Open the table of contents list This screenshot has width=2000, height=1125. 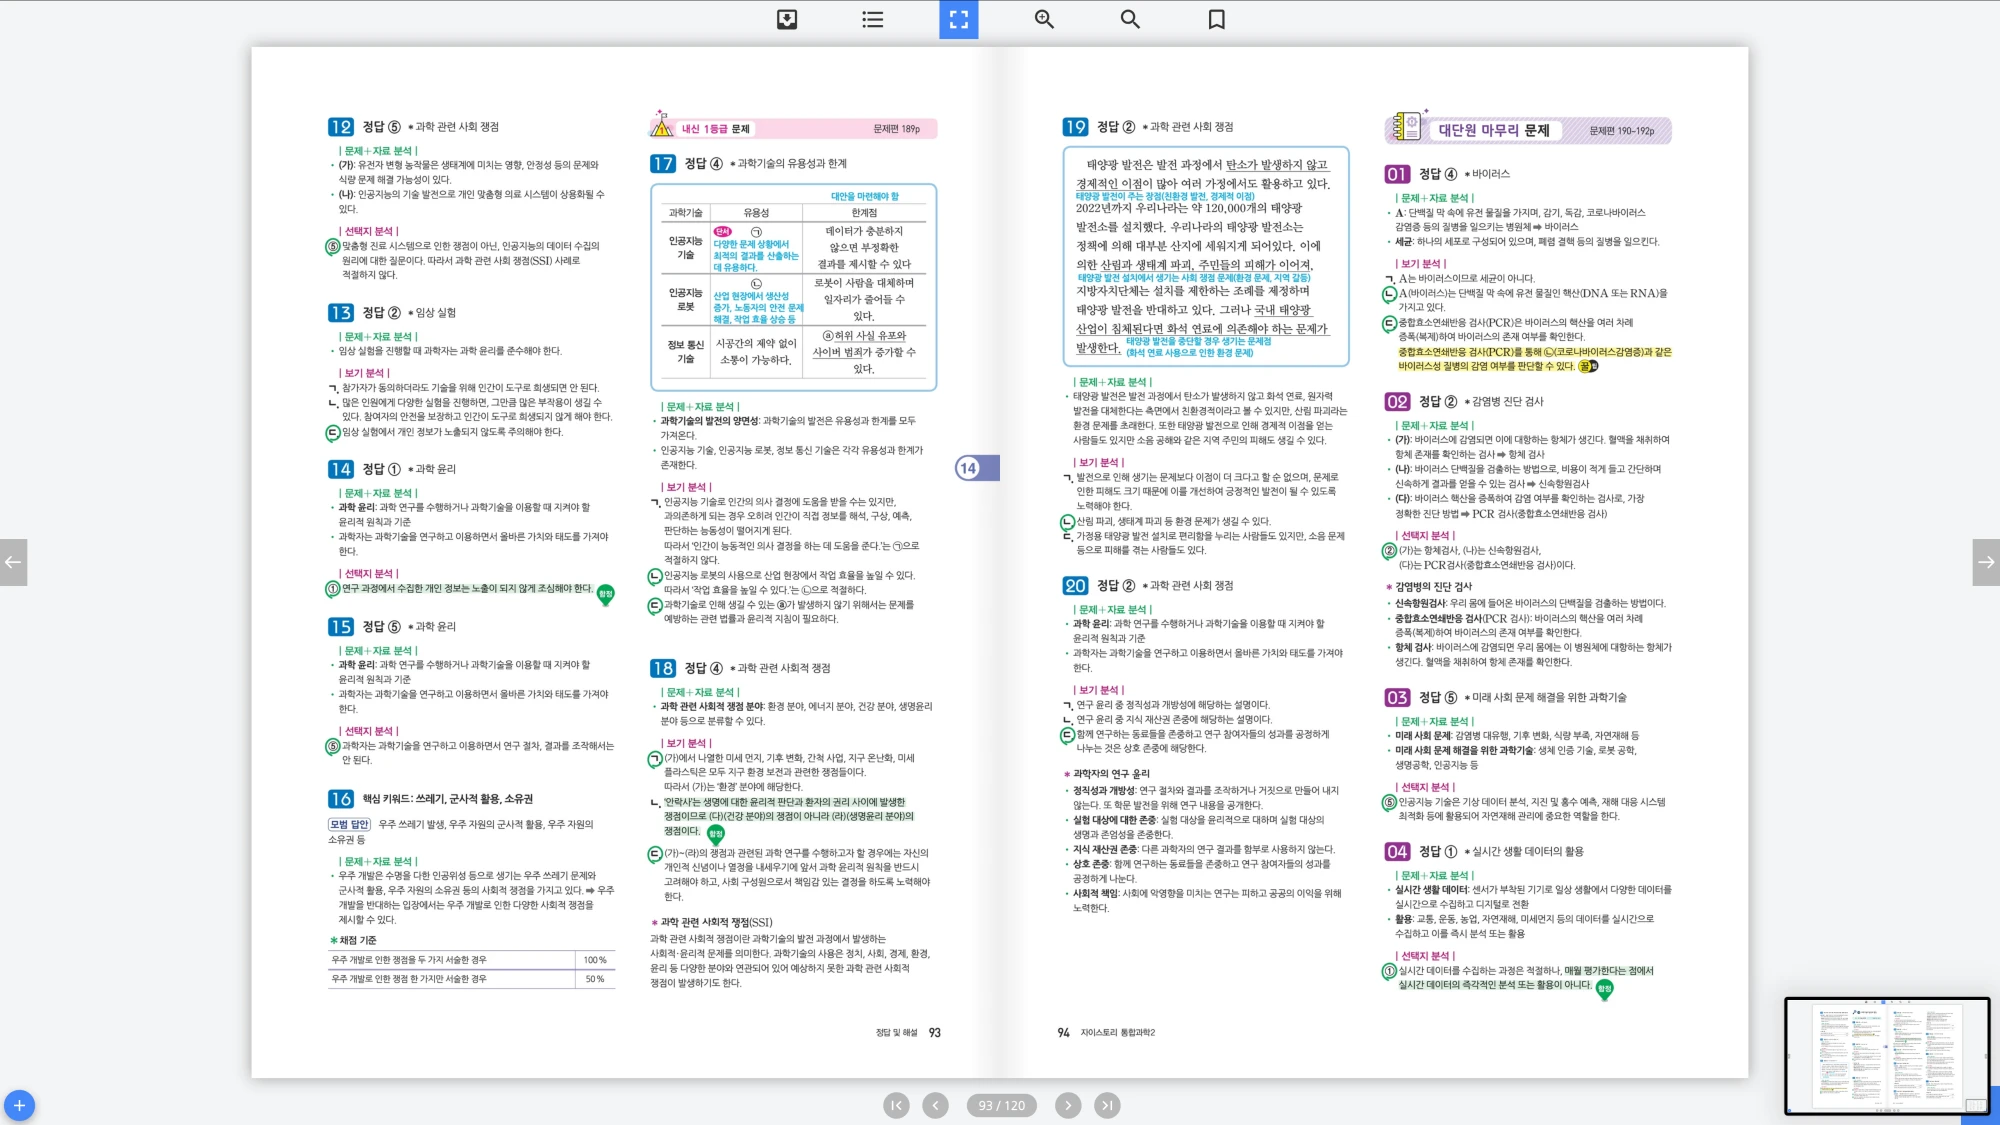873,19
